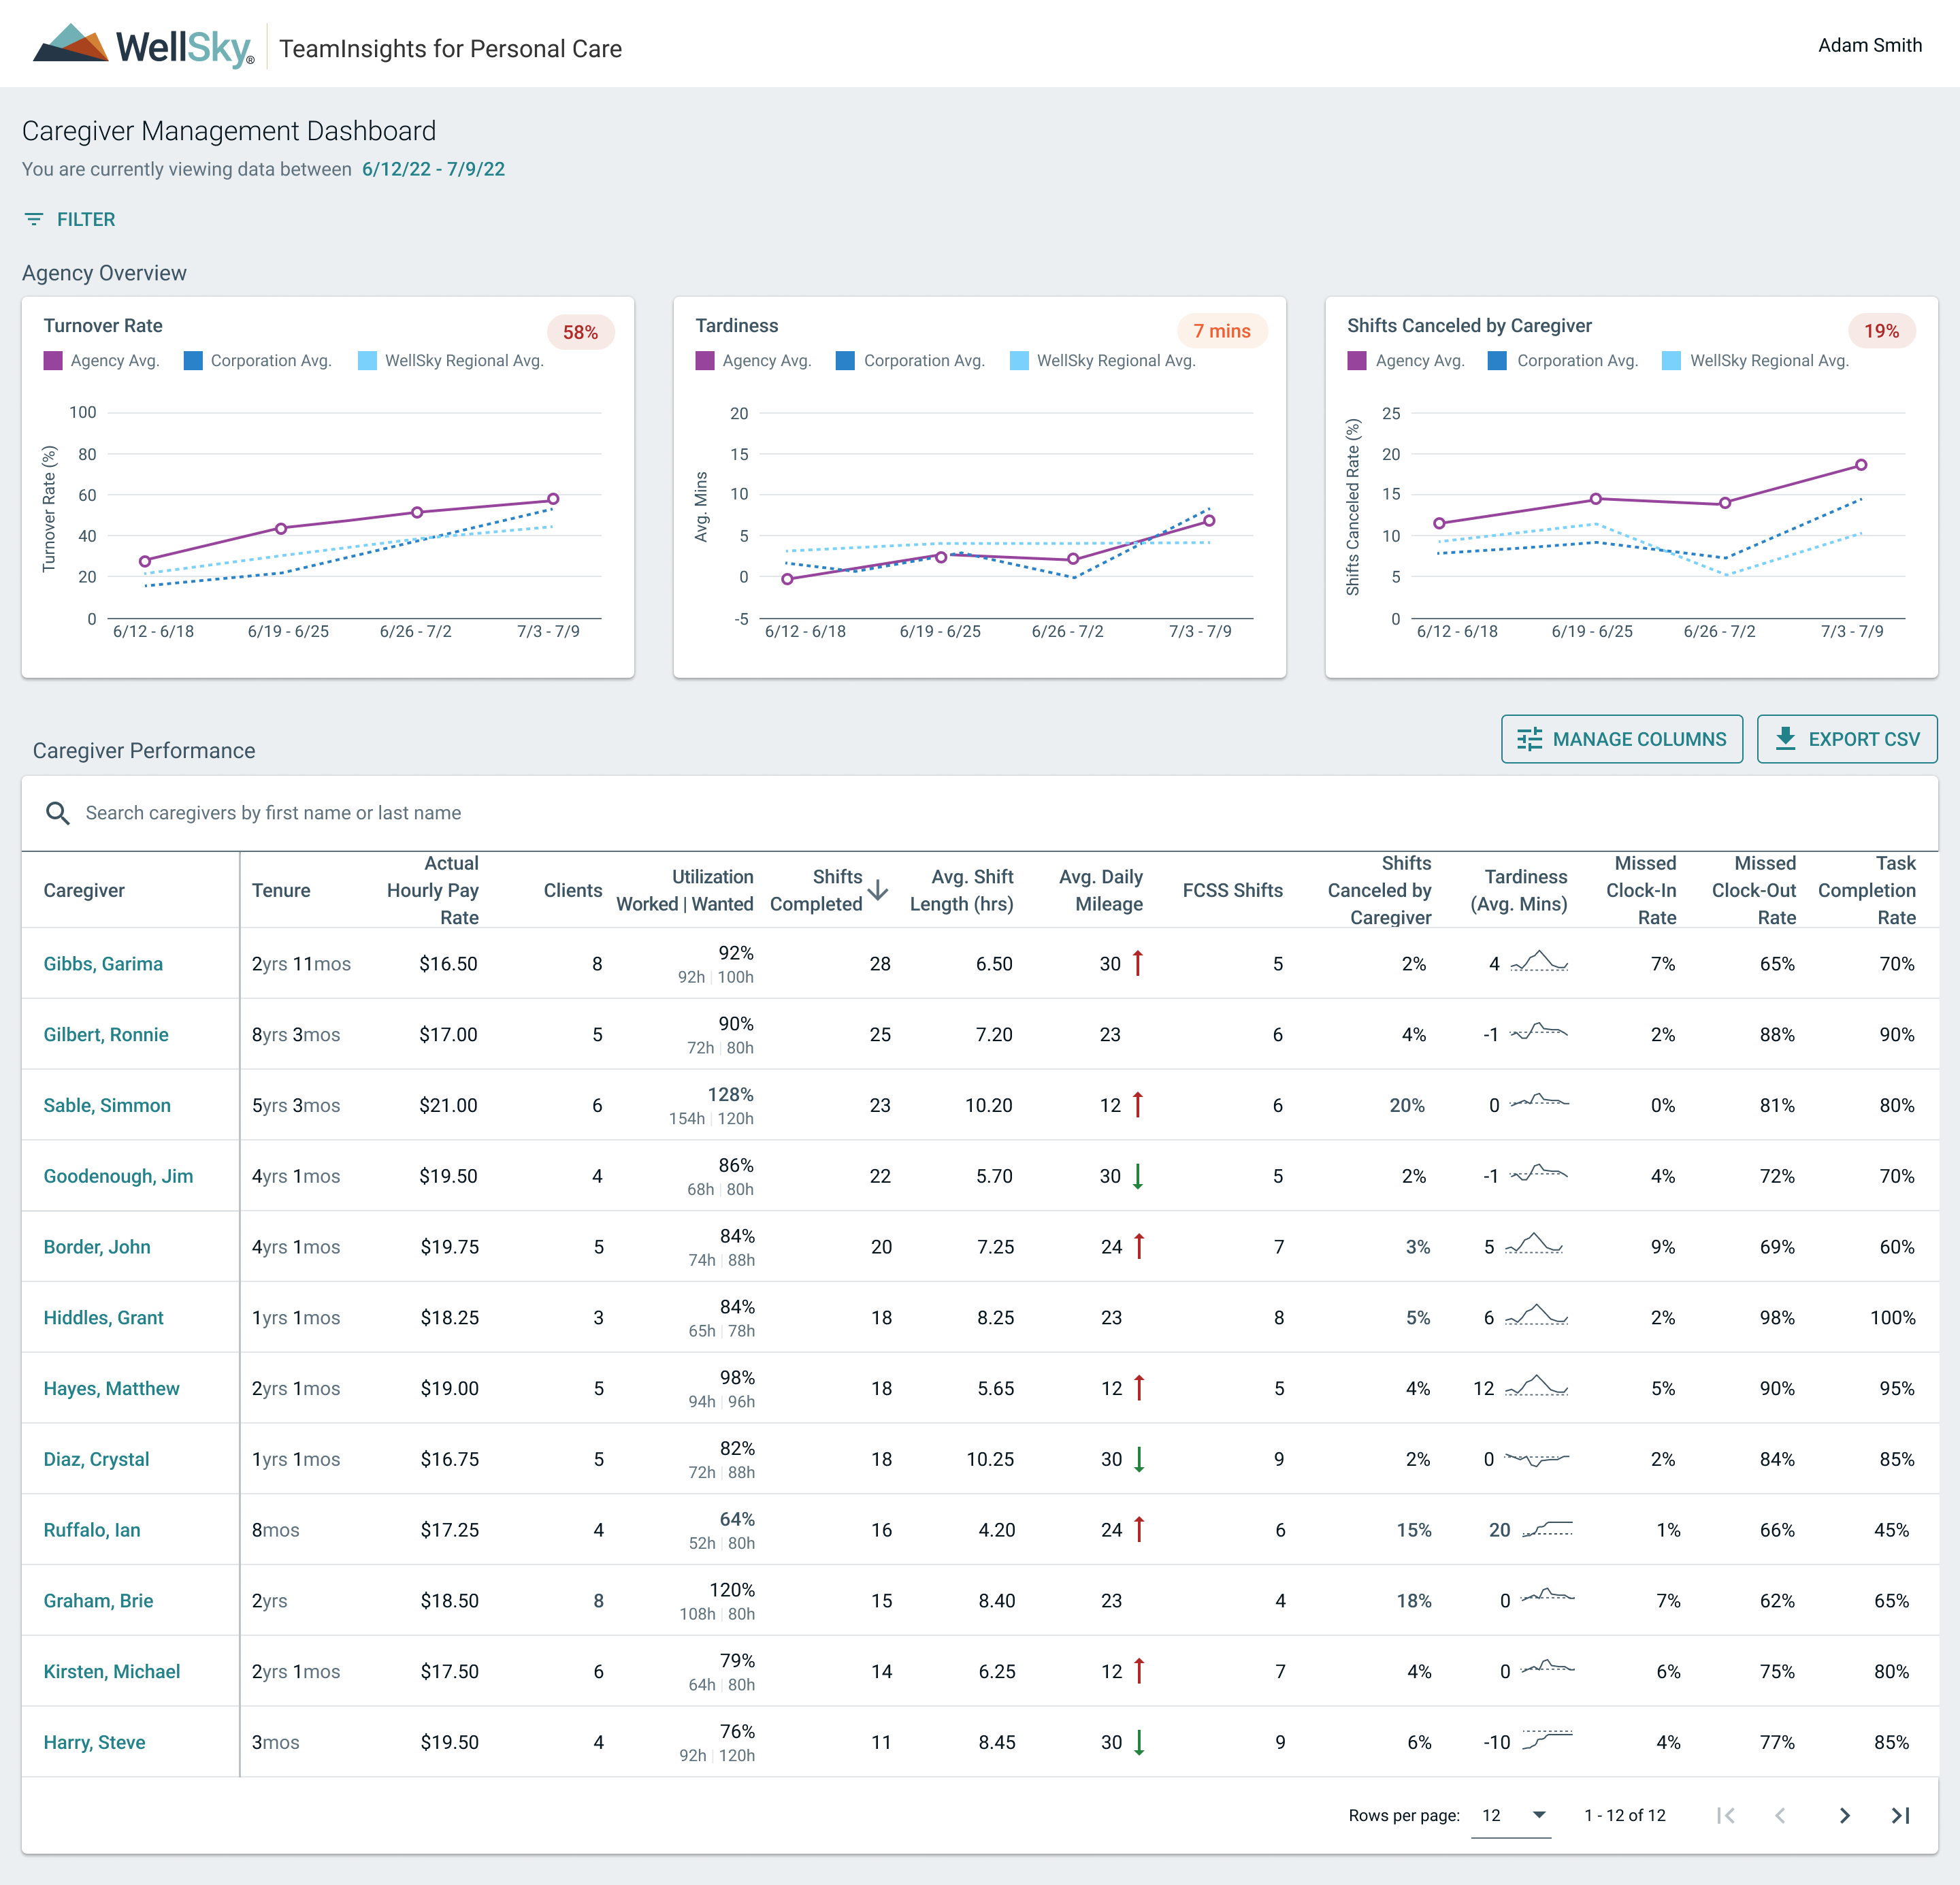
Task: Click Harry, Steve mileage down arrow
Action: click(1139, 1742)
